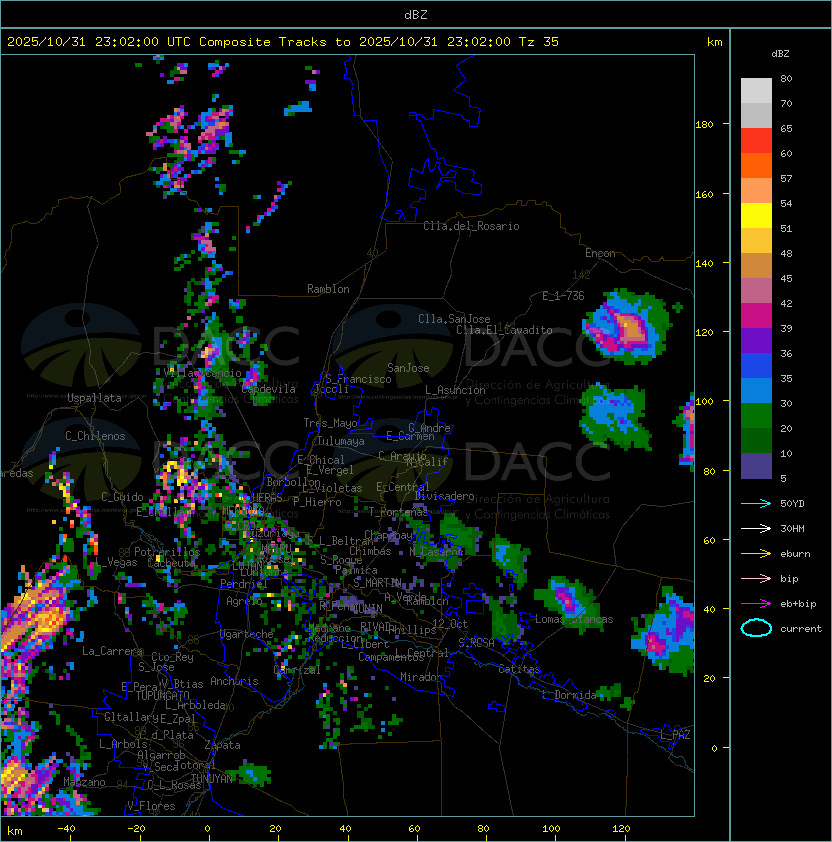Click the yellow eburn arrow in legend
This screenshot has width=832, height=842.
tap(756, 554)
